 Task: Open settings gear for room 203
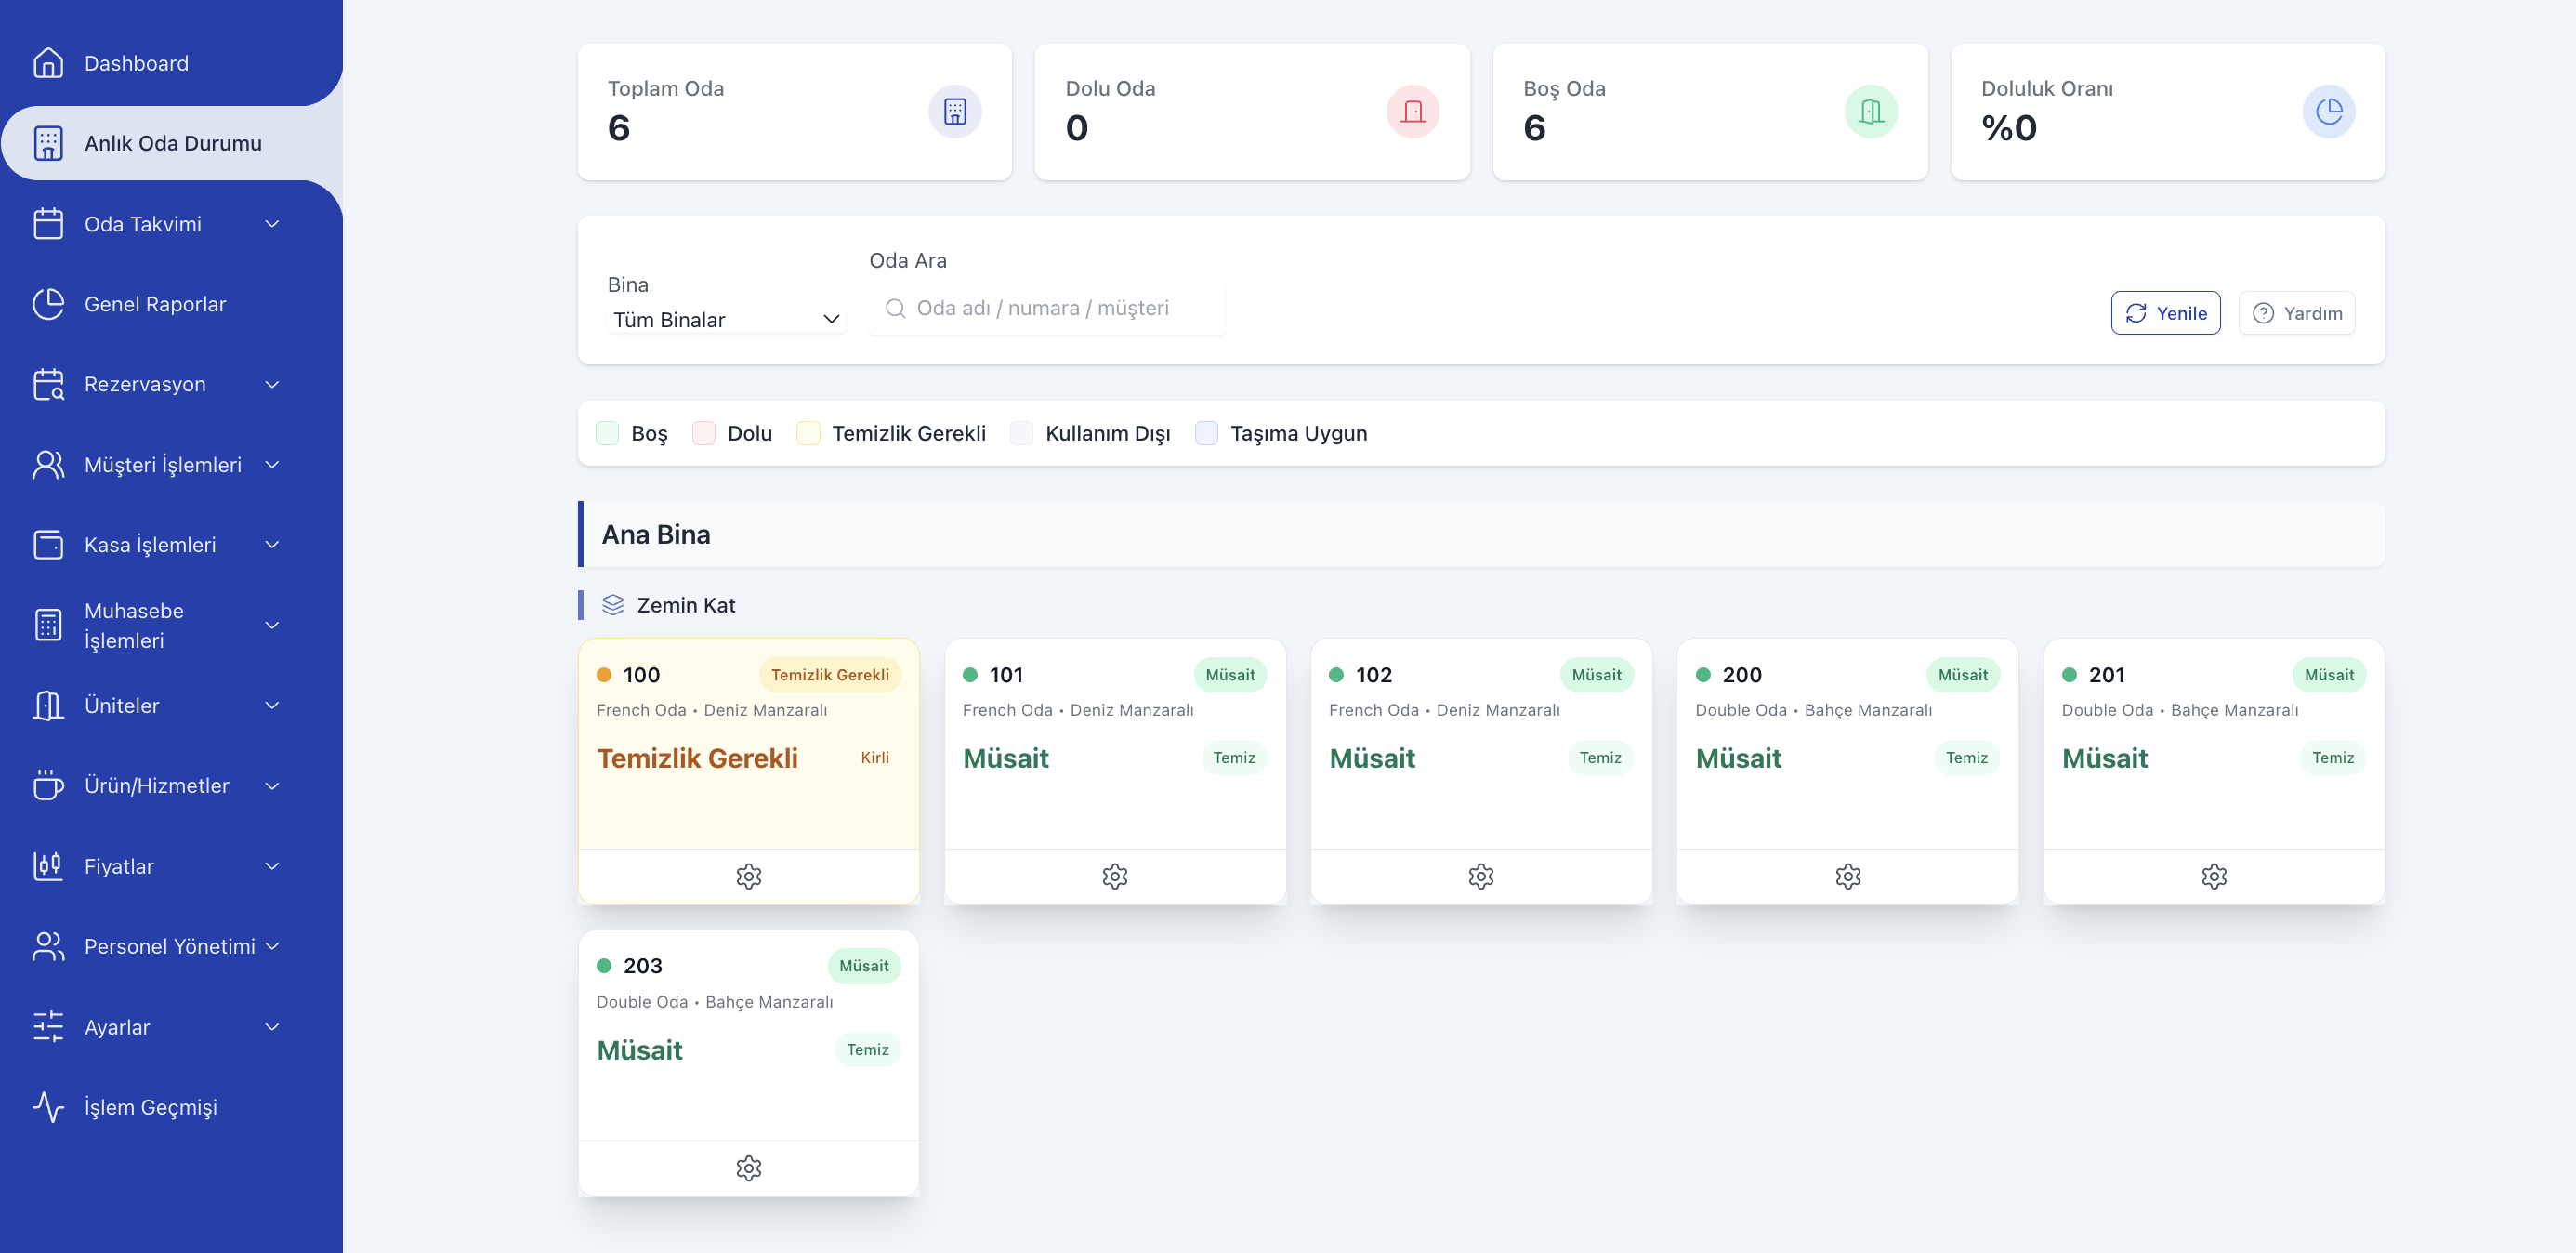(748, 1167)
